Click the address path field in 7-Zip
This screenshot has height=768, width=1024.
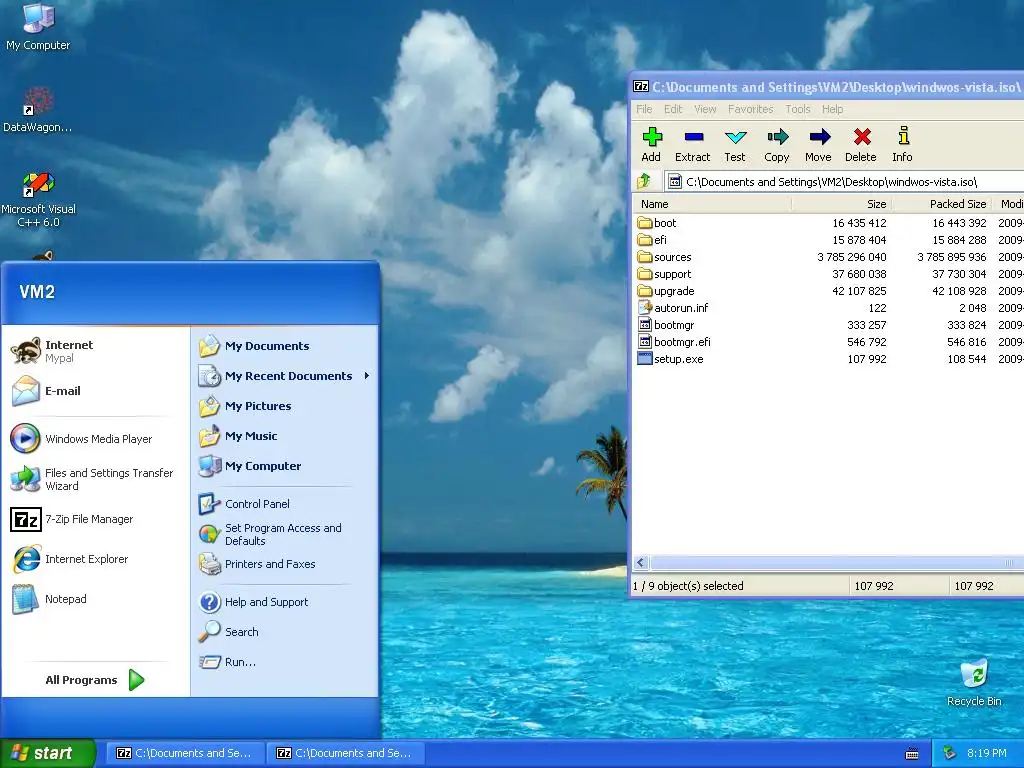[x=844, y=182]
